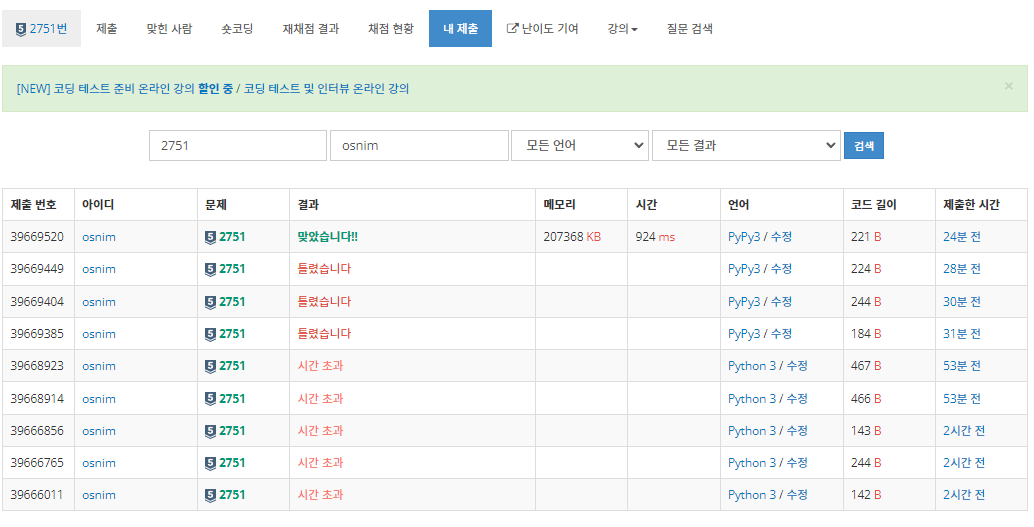1034x527 pixels.
Task: Open the 모든 결과 result dropdown
Action: [746, 145]
